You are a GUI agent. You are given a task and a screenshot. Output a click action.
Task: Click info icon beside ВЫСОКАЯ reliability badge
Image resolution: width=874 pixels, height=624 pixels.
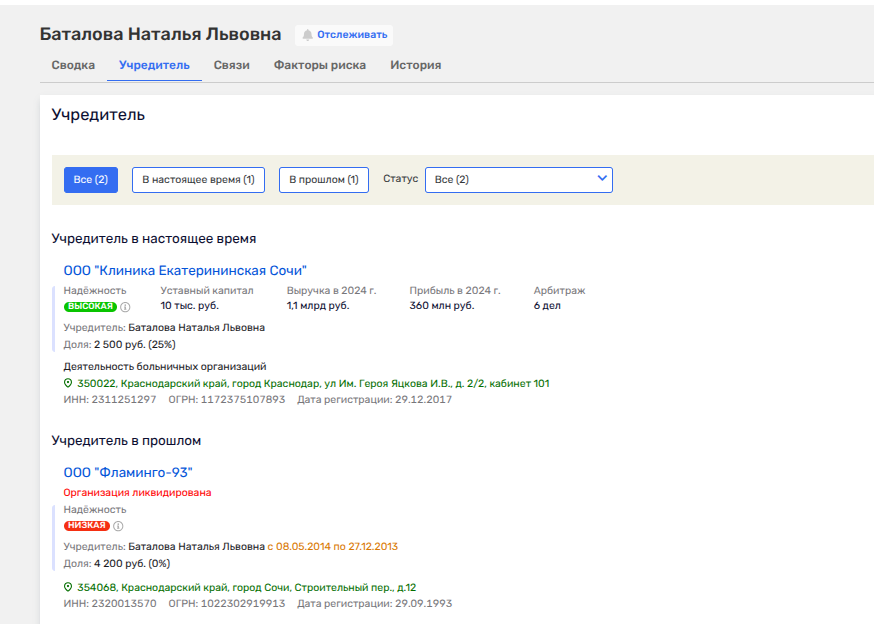point(125,307)
